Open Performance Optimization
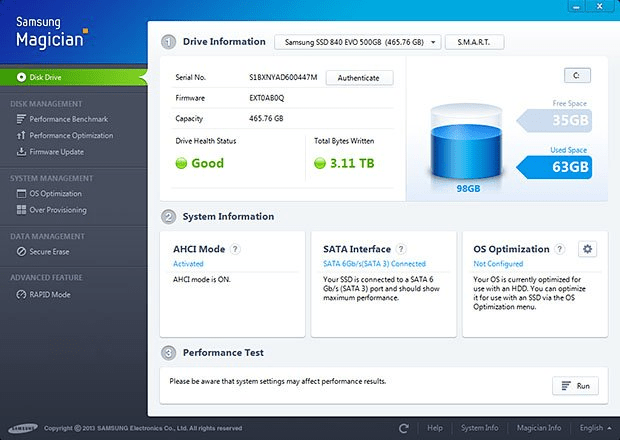 [x=71, y=136]
